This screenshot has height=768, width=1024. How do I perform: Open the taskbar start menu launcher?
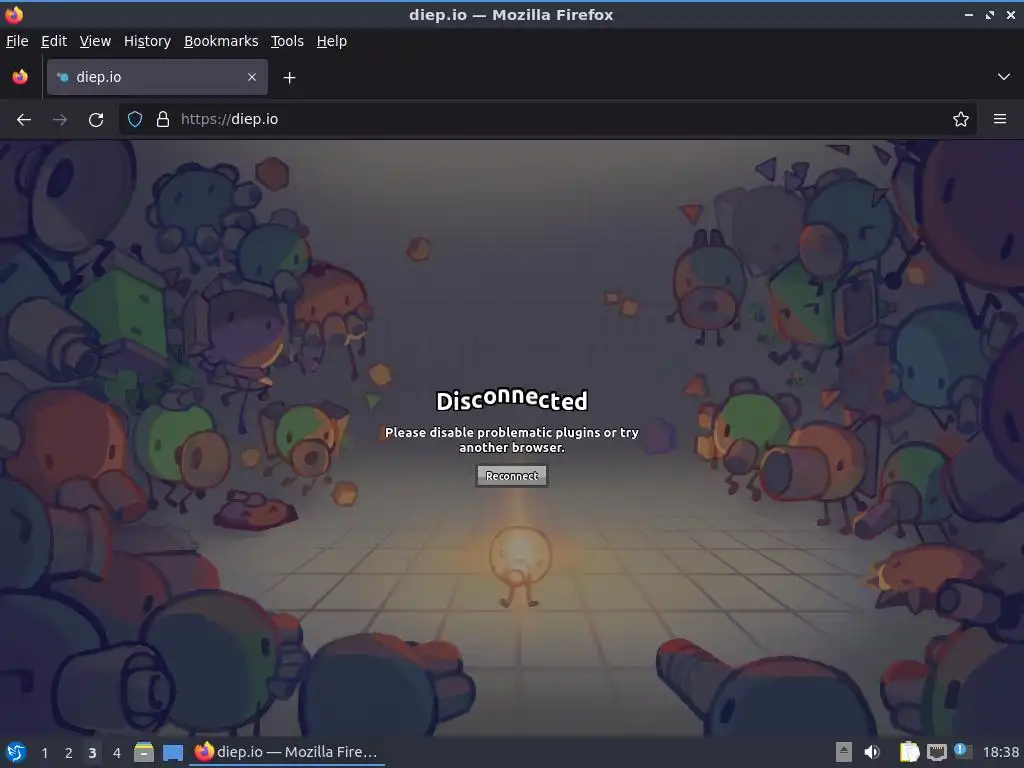click(16, 752)
